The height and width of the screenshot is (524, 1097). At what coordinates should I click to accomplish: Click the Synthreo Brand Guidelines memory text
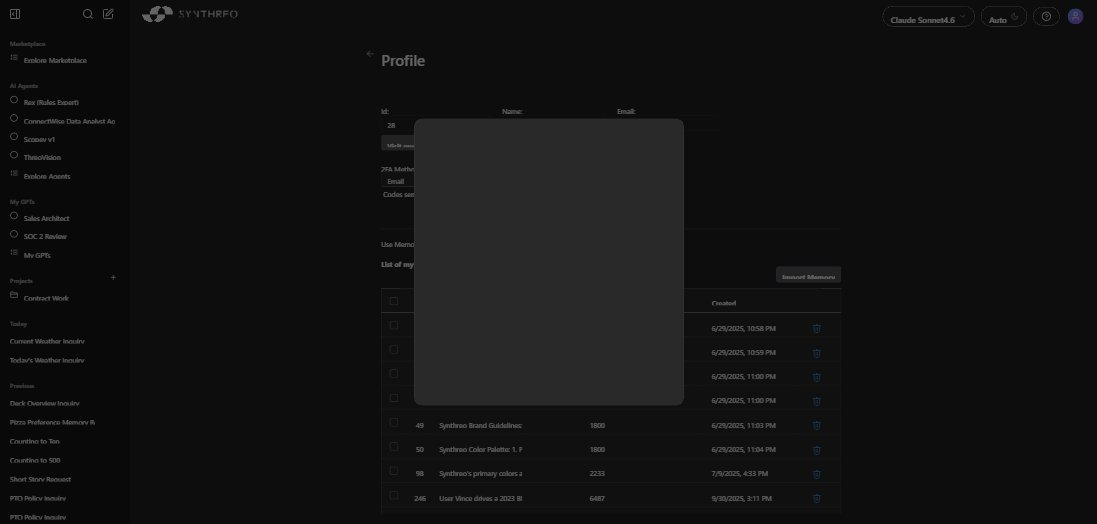click(x=480, y=425)
